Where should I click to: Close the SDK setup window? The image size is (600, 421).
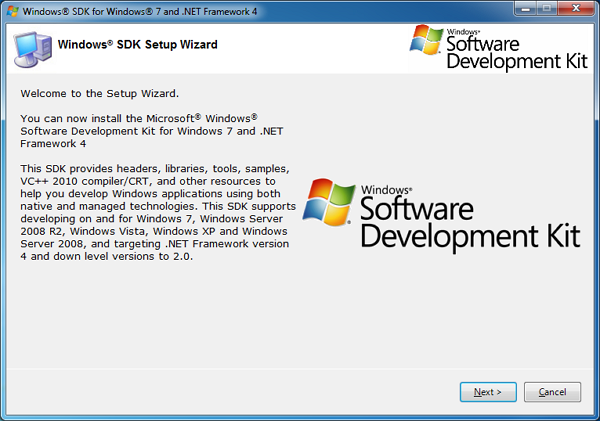[x=576, y=8]
